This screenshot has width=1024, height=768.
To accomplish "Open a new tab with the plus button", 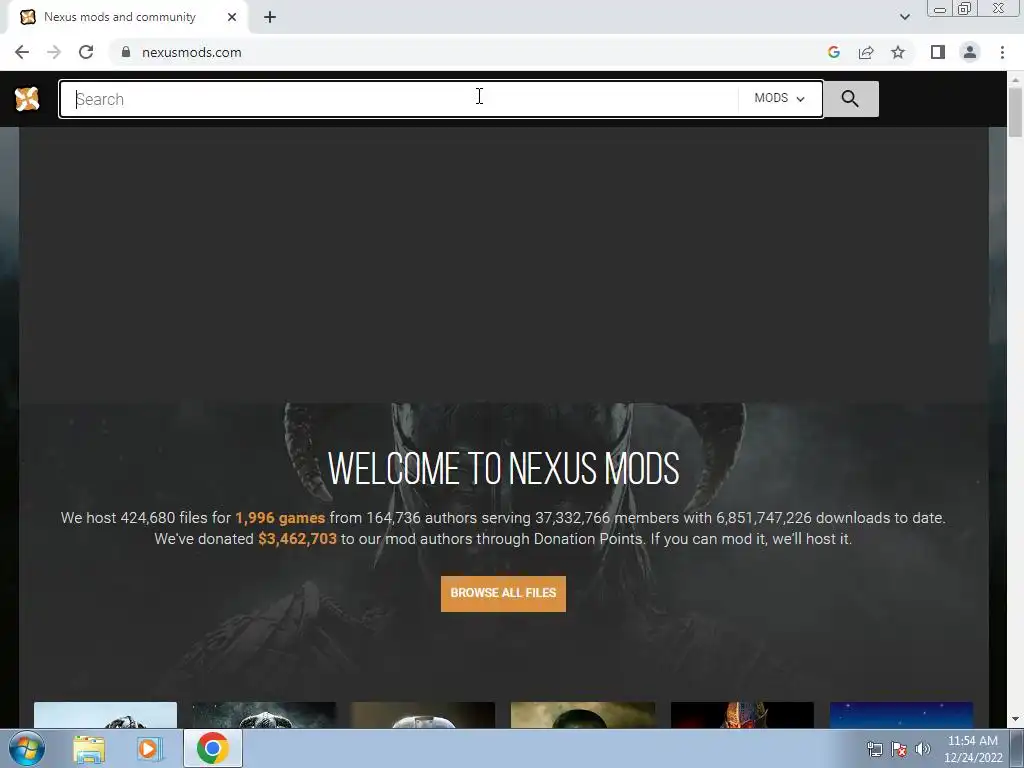I will (270, 17).
